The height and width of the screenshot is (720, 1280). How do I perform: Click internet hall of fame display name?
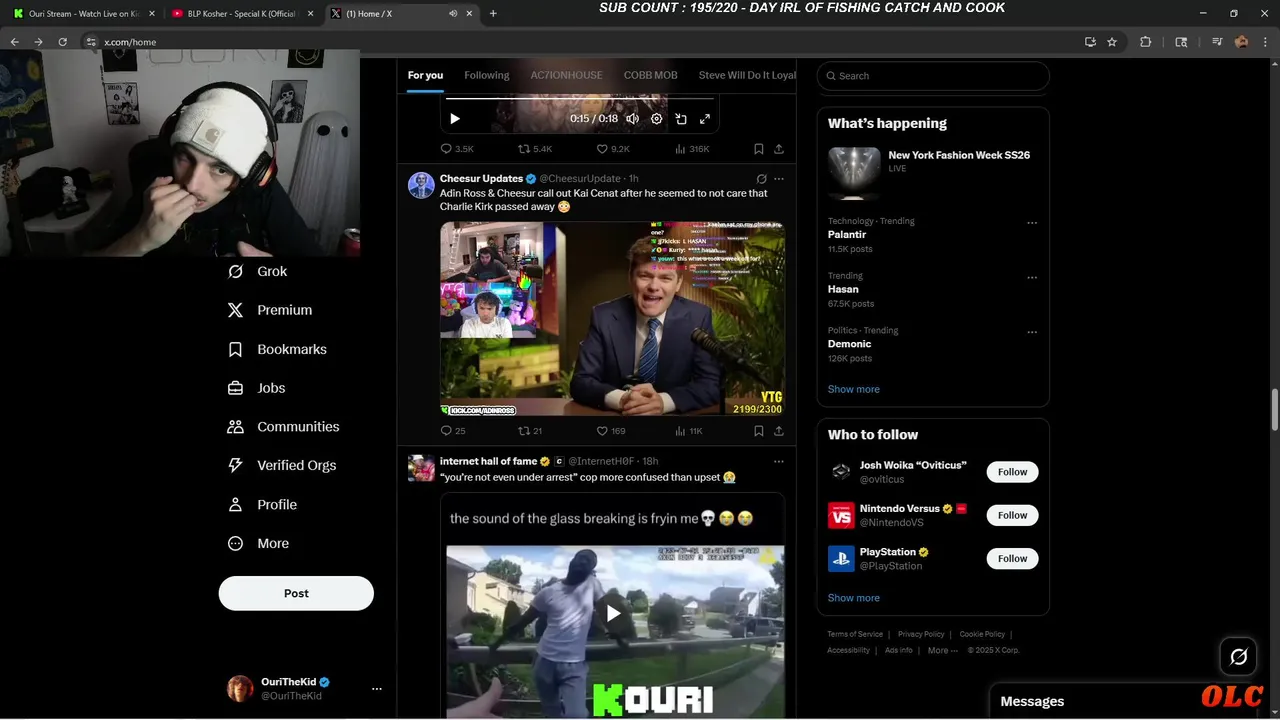click(x=489, y=461)
